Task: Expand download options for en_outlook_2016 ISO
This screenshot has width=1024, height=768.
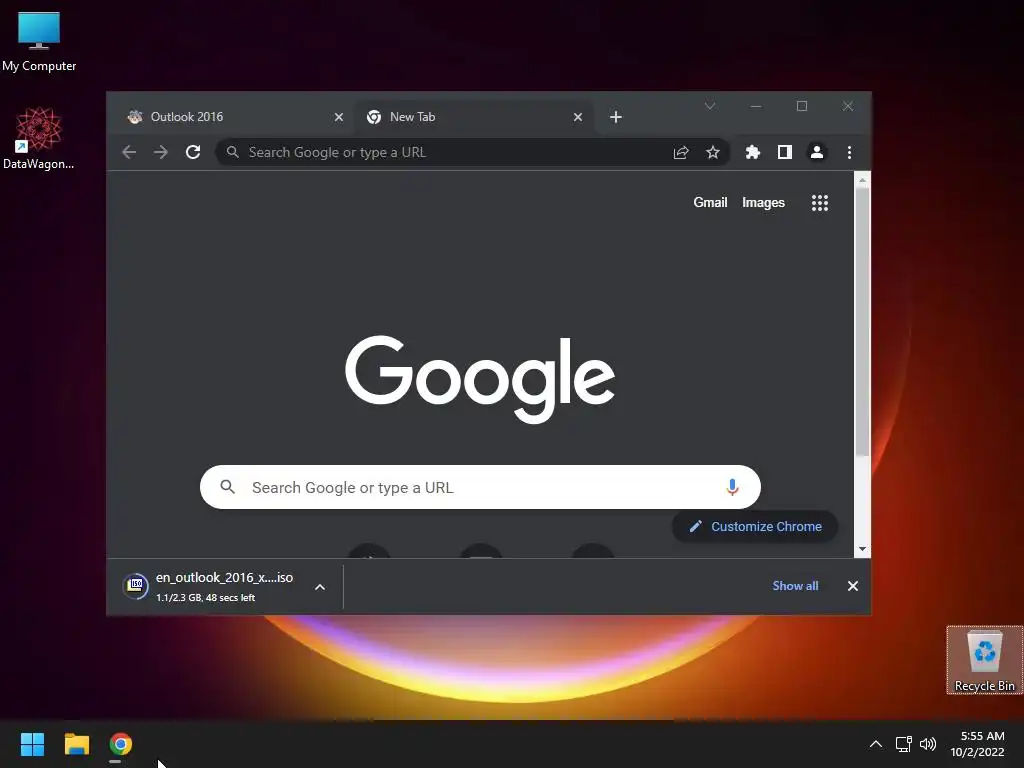Action: 320,587
